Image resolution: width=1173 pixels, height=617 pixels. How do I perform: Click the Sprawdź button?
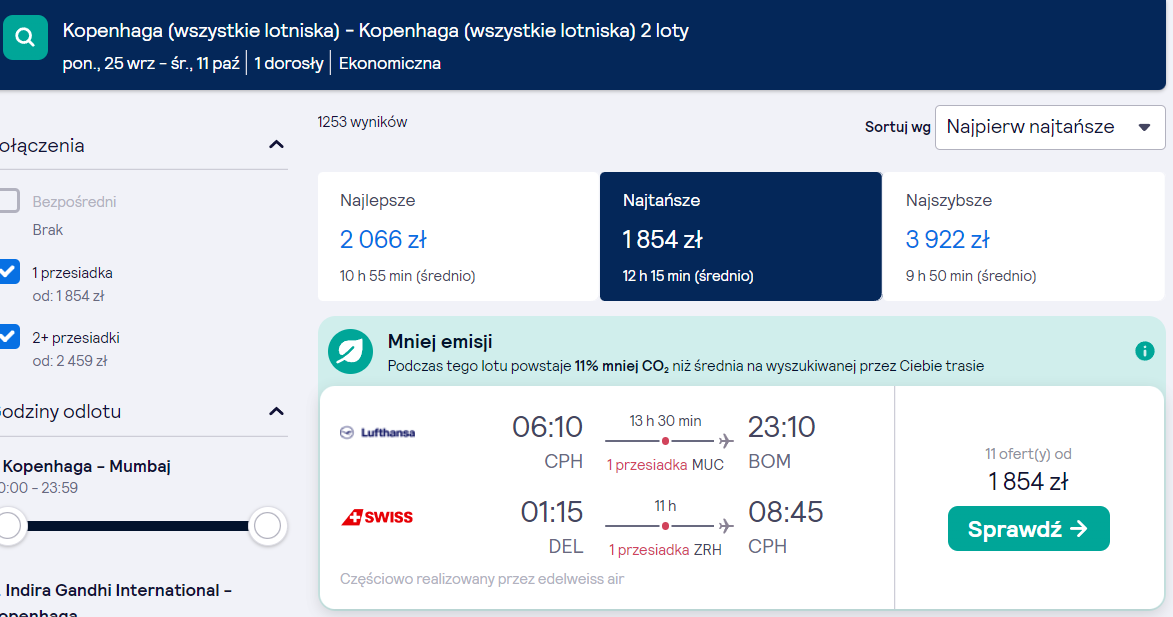(x=1029, y=529)
